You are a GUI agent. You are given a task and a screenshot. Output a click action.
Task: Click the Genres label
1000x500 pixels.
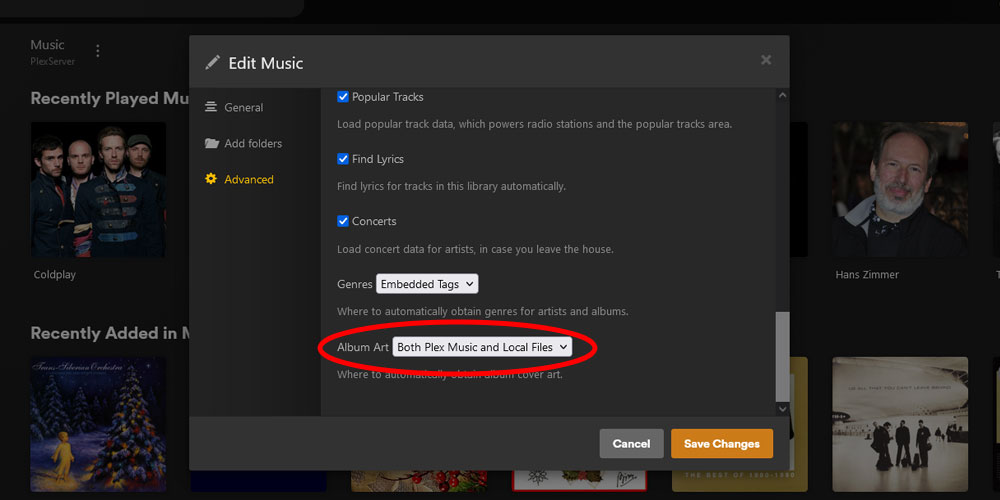point(355,284)
